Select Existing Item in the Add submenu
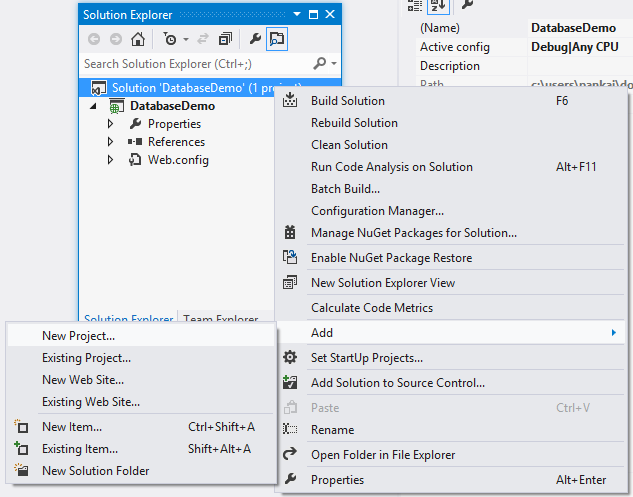The image size is (633, 497). click(141, 449)
